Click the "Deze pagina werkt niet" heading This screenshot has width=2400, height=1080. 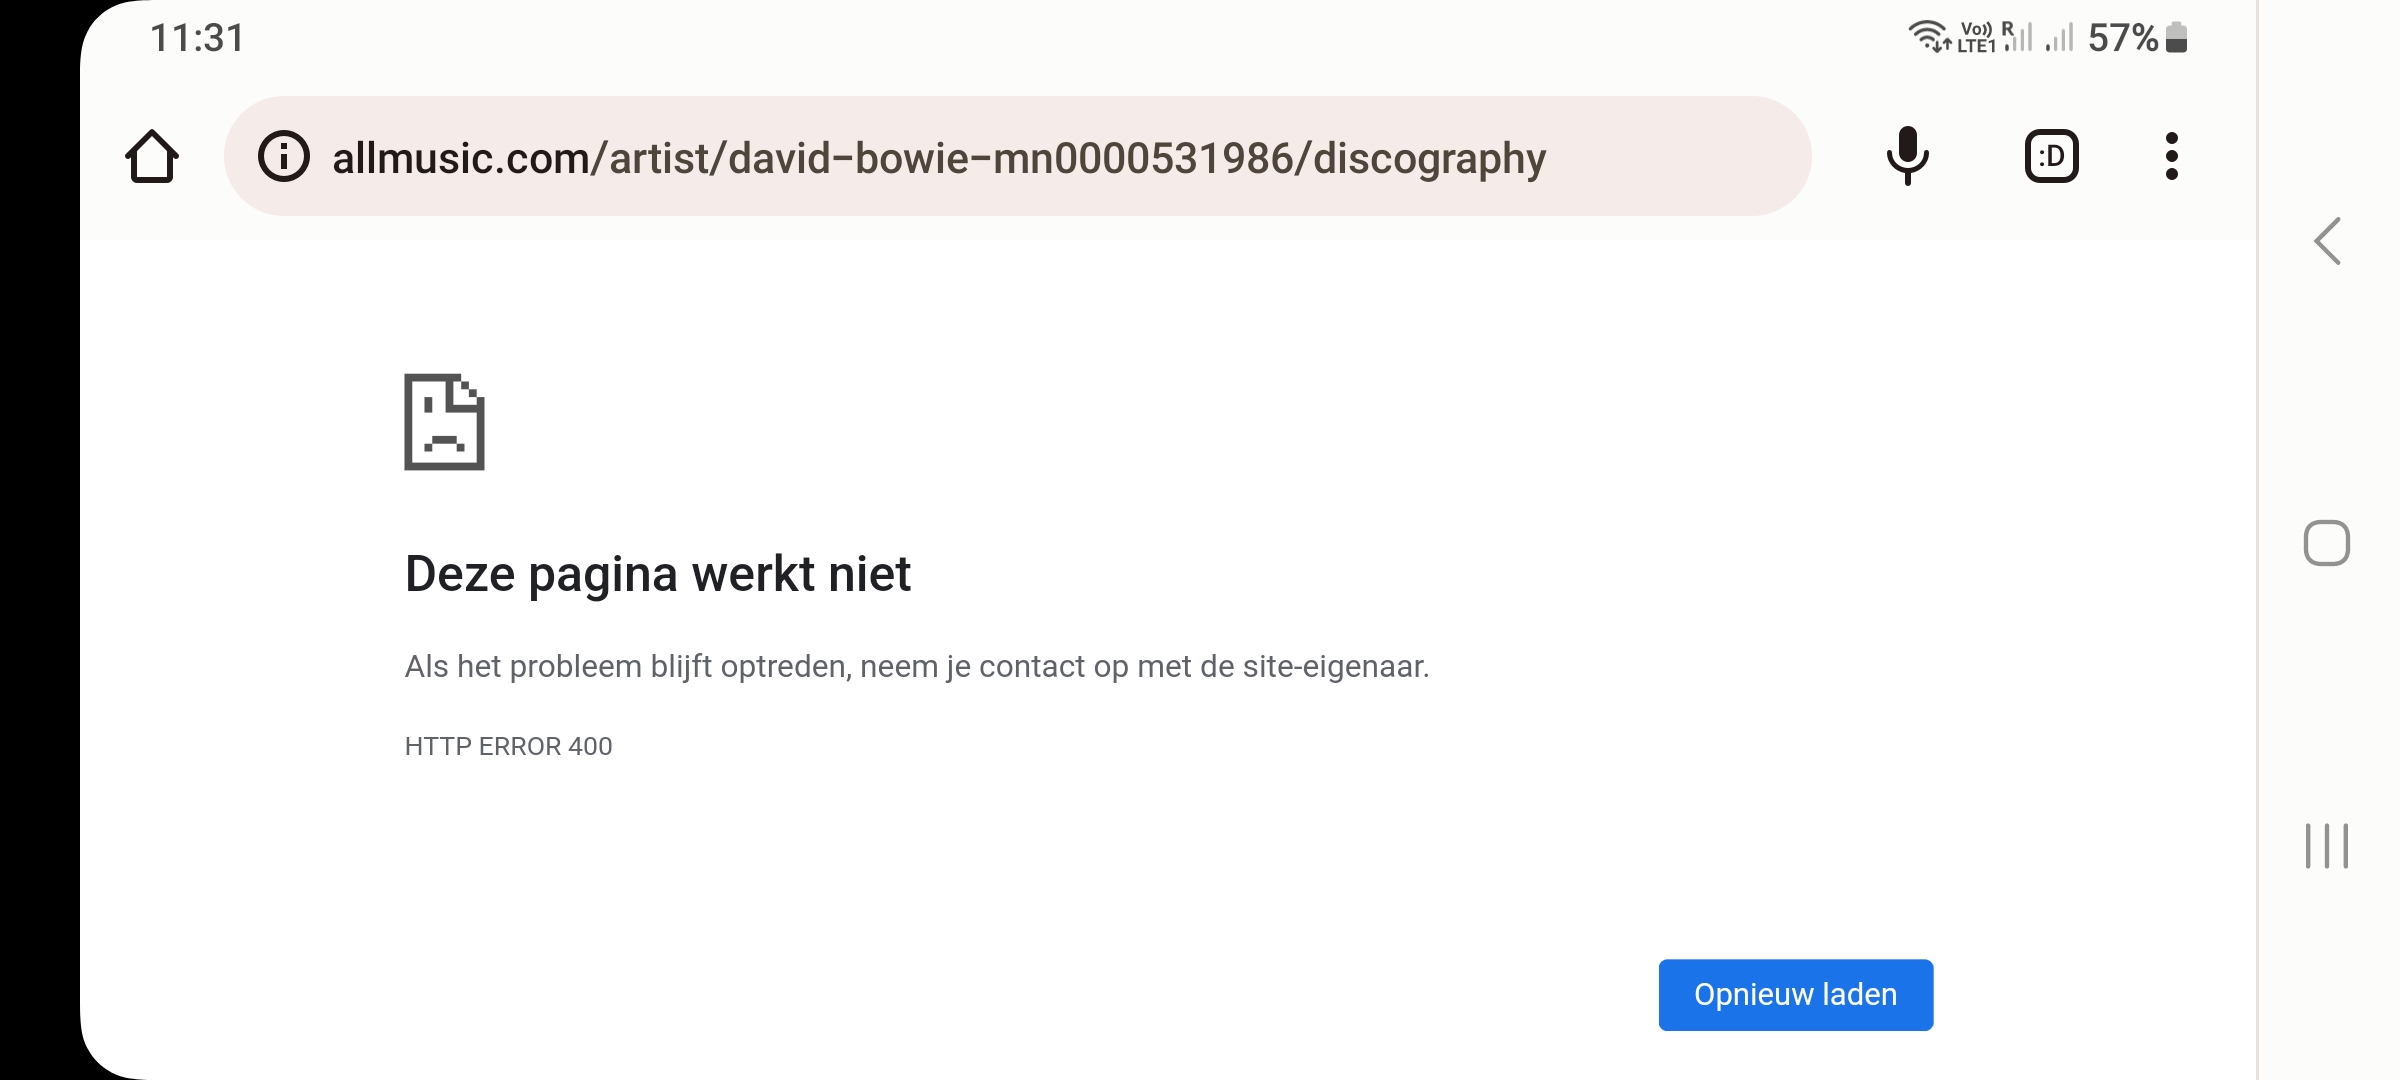point(657,574)
